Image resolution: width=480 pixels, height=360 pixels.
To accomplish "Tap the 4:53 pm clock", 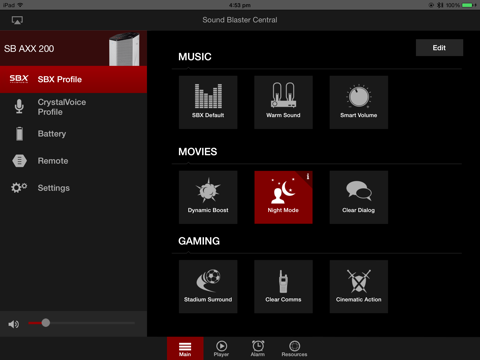I will (240, 5).
